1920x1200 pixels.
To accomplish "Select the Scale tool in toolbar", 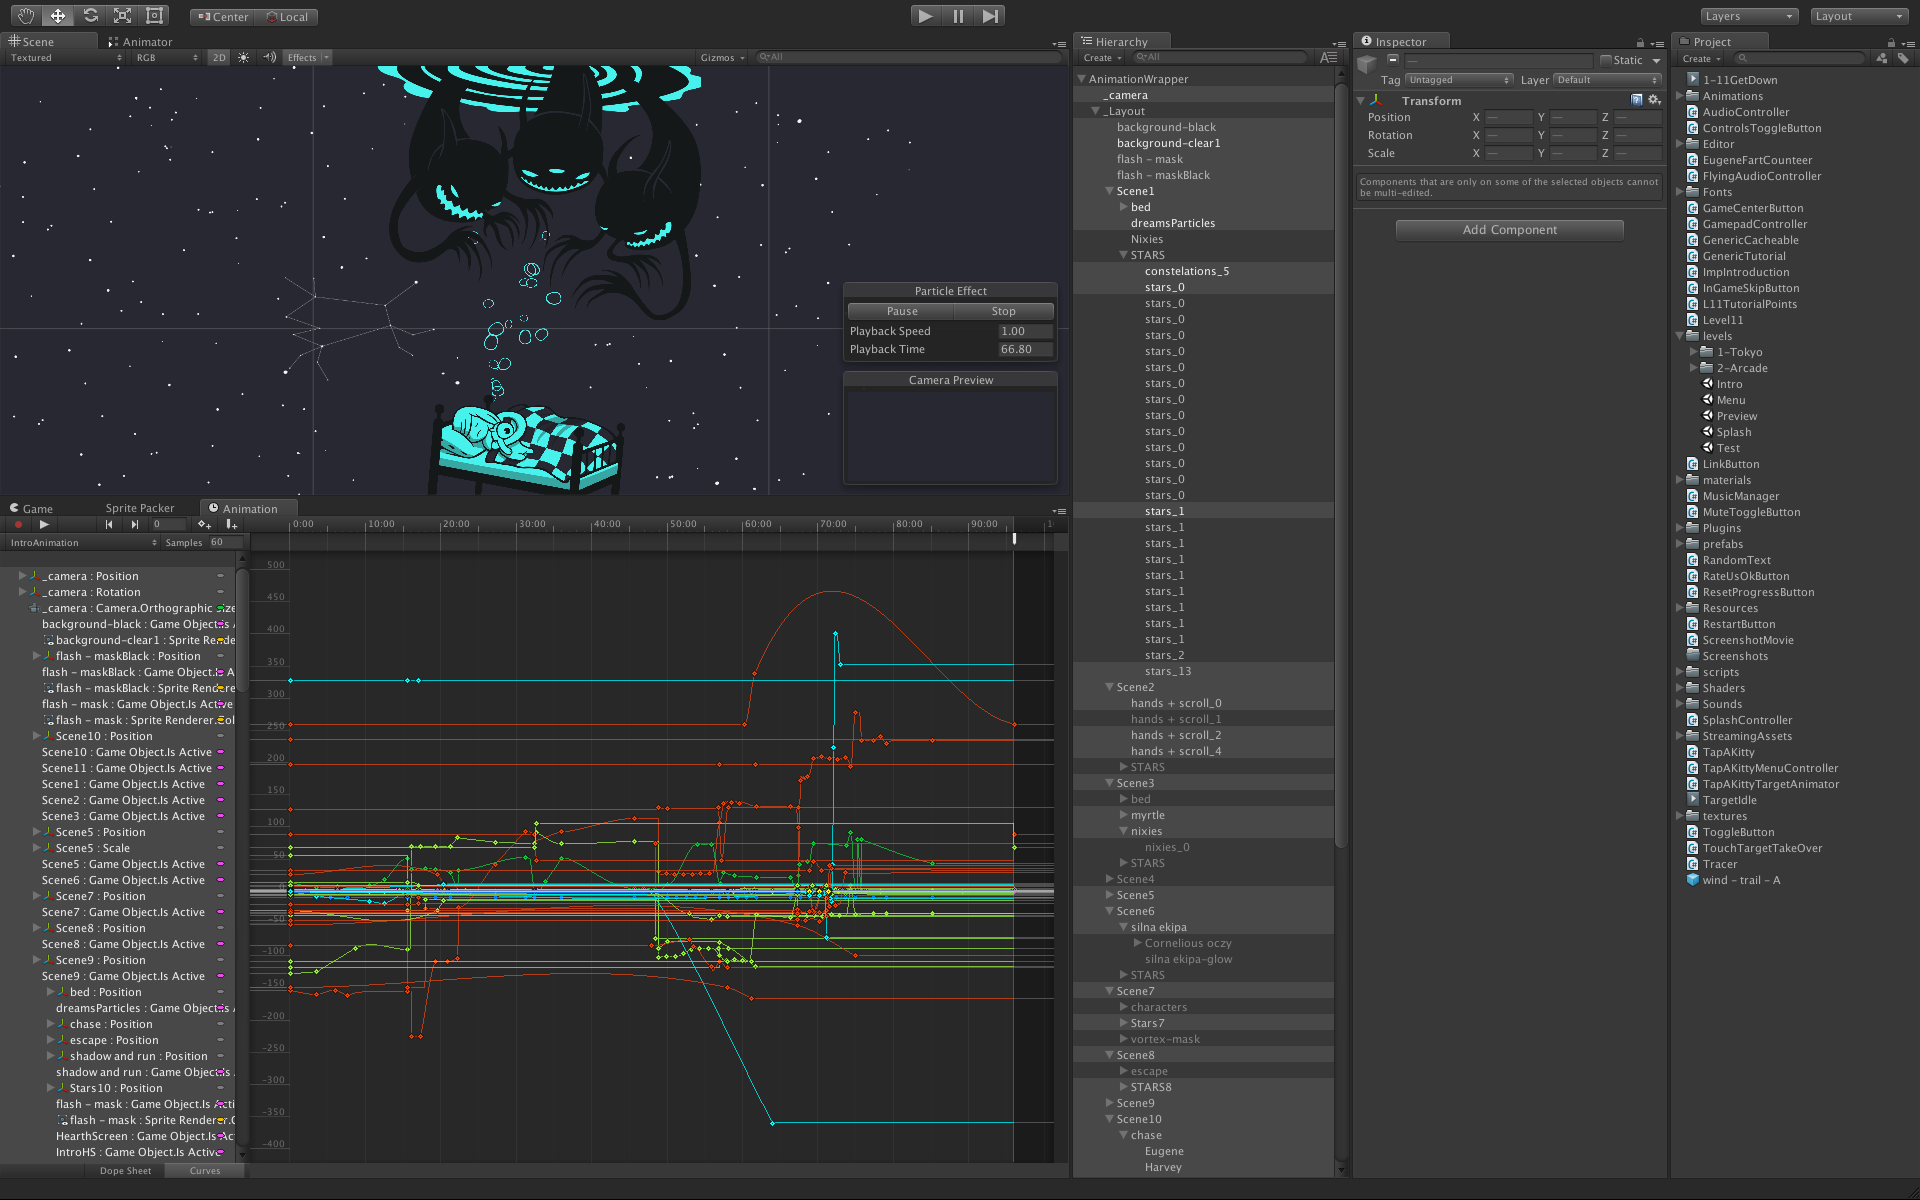I will pos(122,15).
